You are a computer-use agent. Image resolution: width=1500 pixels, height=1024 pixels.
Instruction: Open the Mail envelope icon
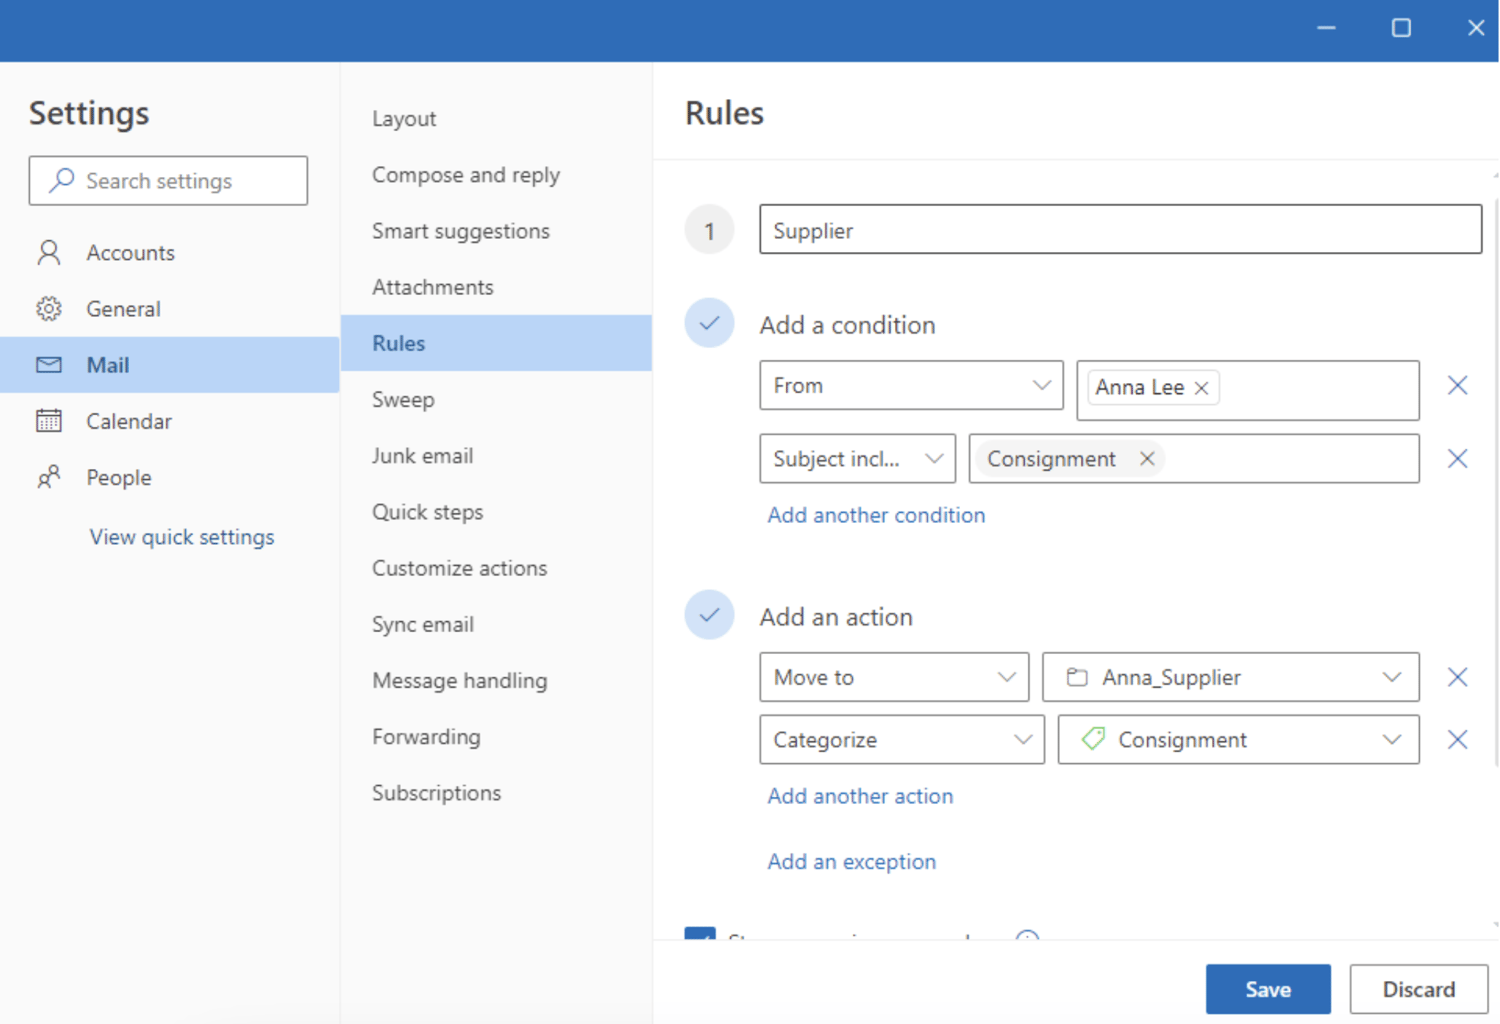48,365
